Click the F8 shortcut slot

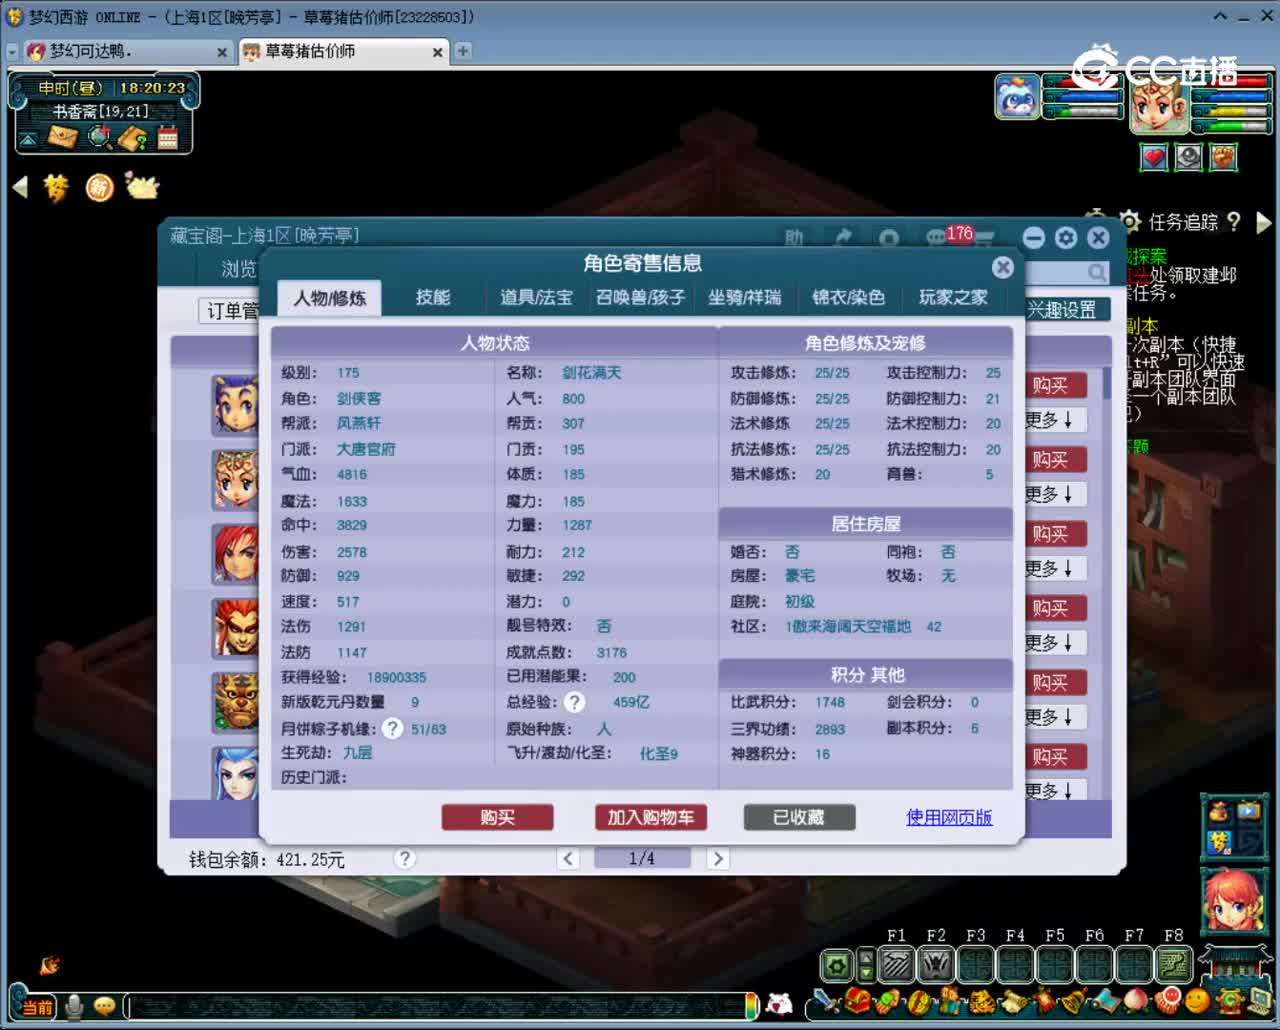(x=1173, y=965)
